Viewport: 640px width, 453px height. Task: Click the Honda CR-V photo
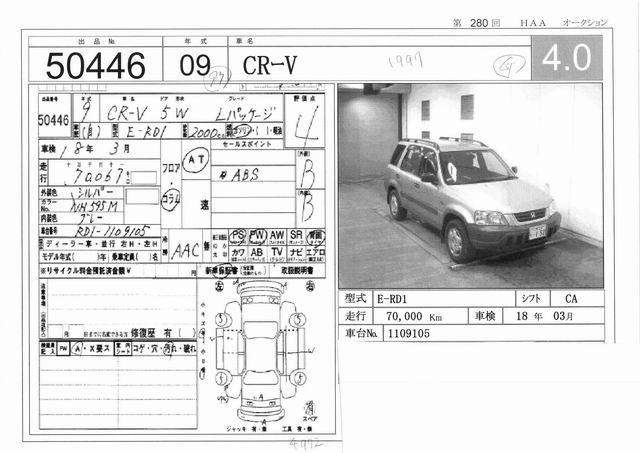tap(470, 185)
